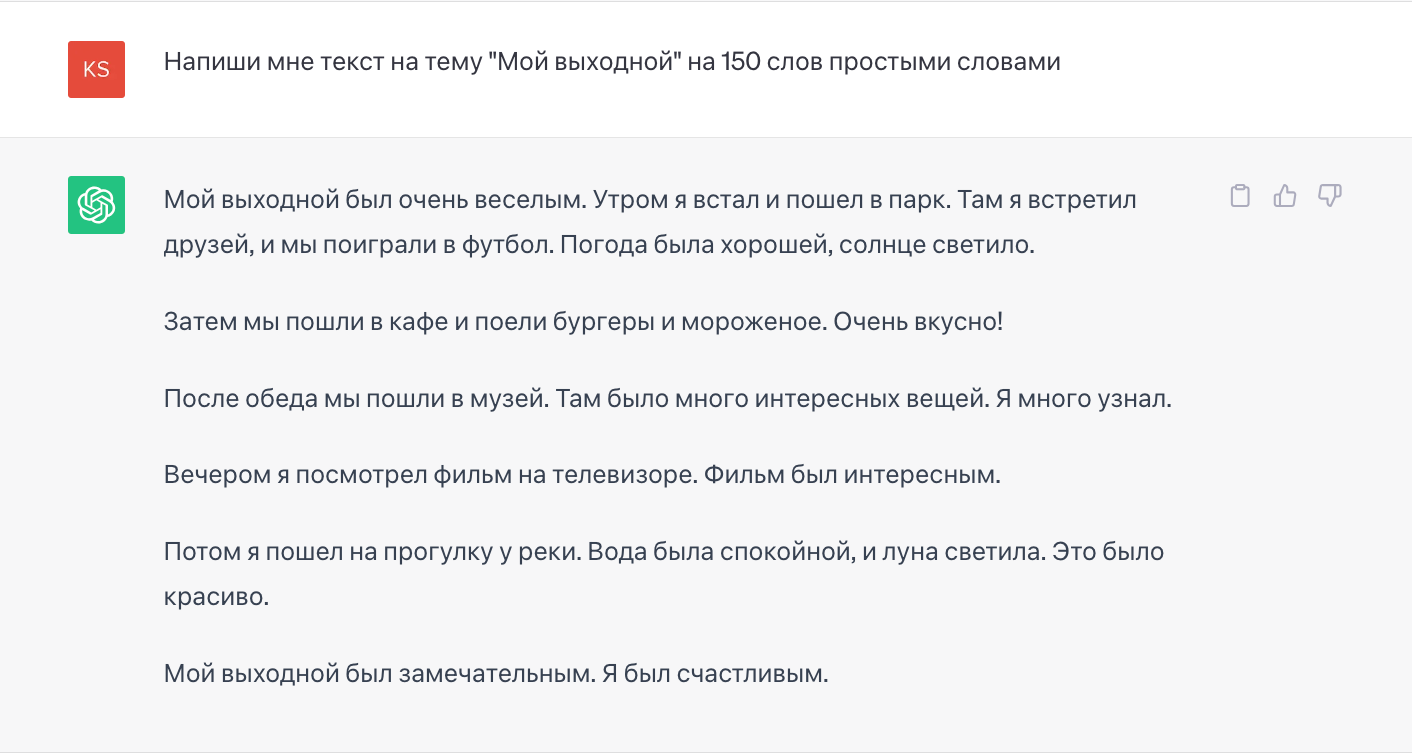This screenshot has height=754, width=1412.
Task: Click the user prompt about "Мой выходной"
Action: point(611,62)
